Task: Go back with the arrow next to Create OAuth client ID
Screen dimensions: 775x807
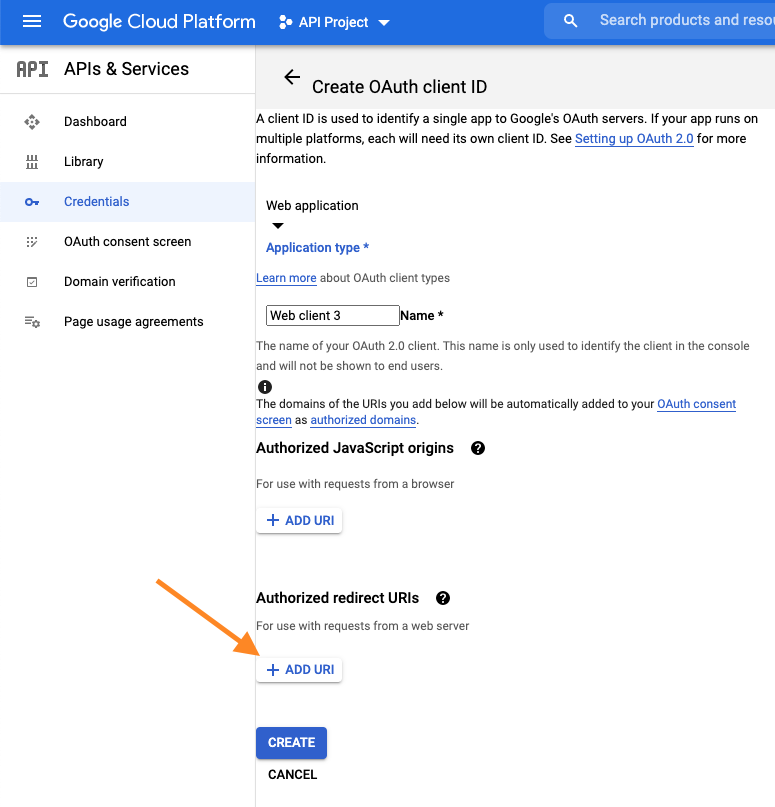Action: point(292,77)
